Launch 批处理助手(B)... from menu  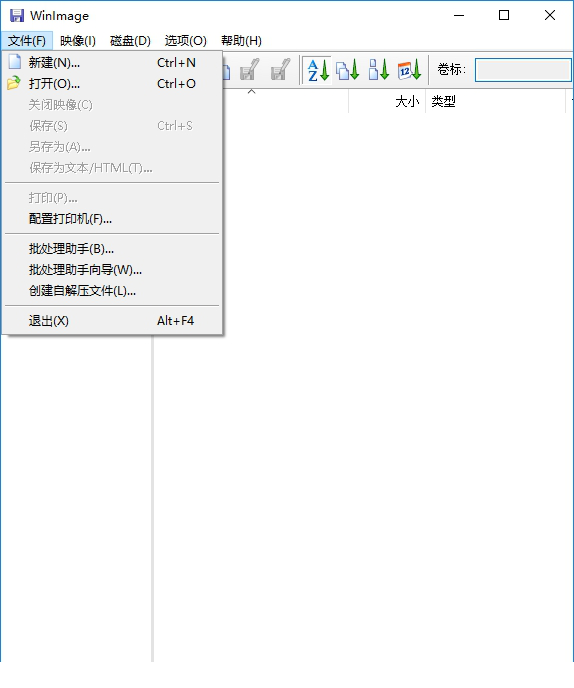click(112, 249)
